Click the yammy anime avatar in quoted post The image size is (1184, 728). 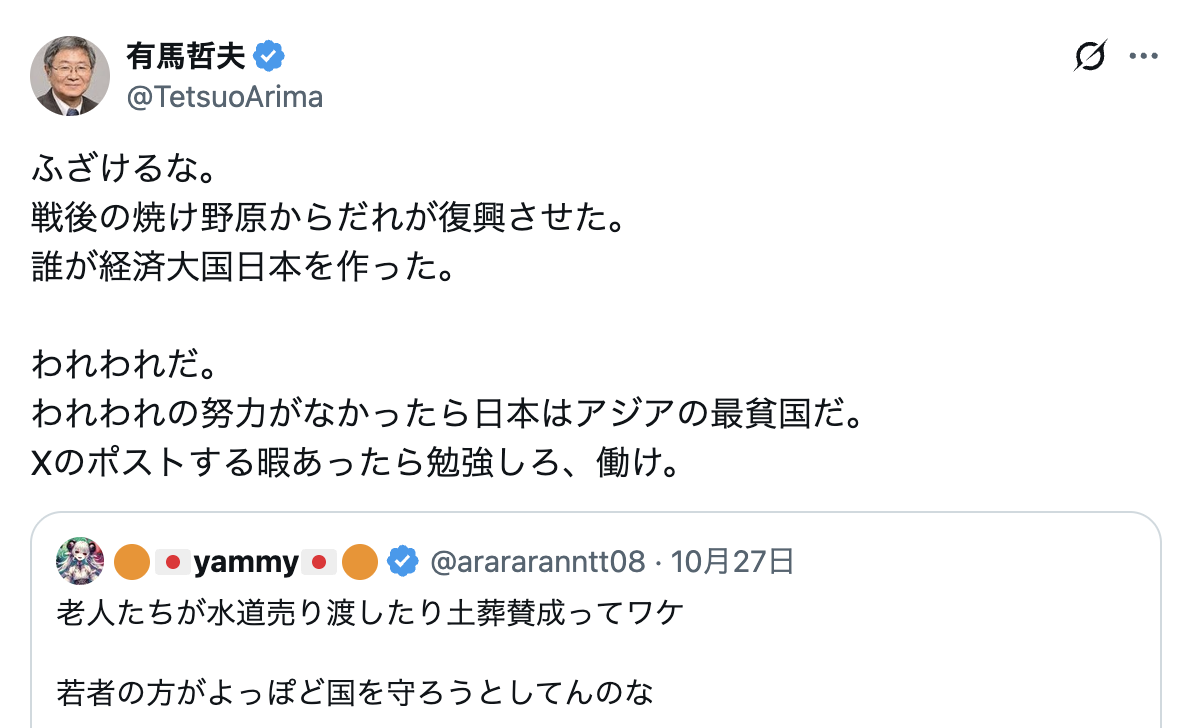pos(80,561)
